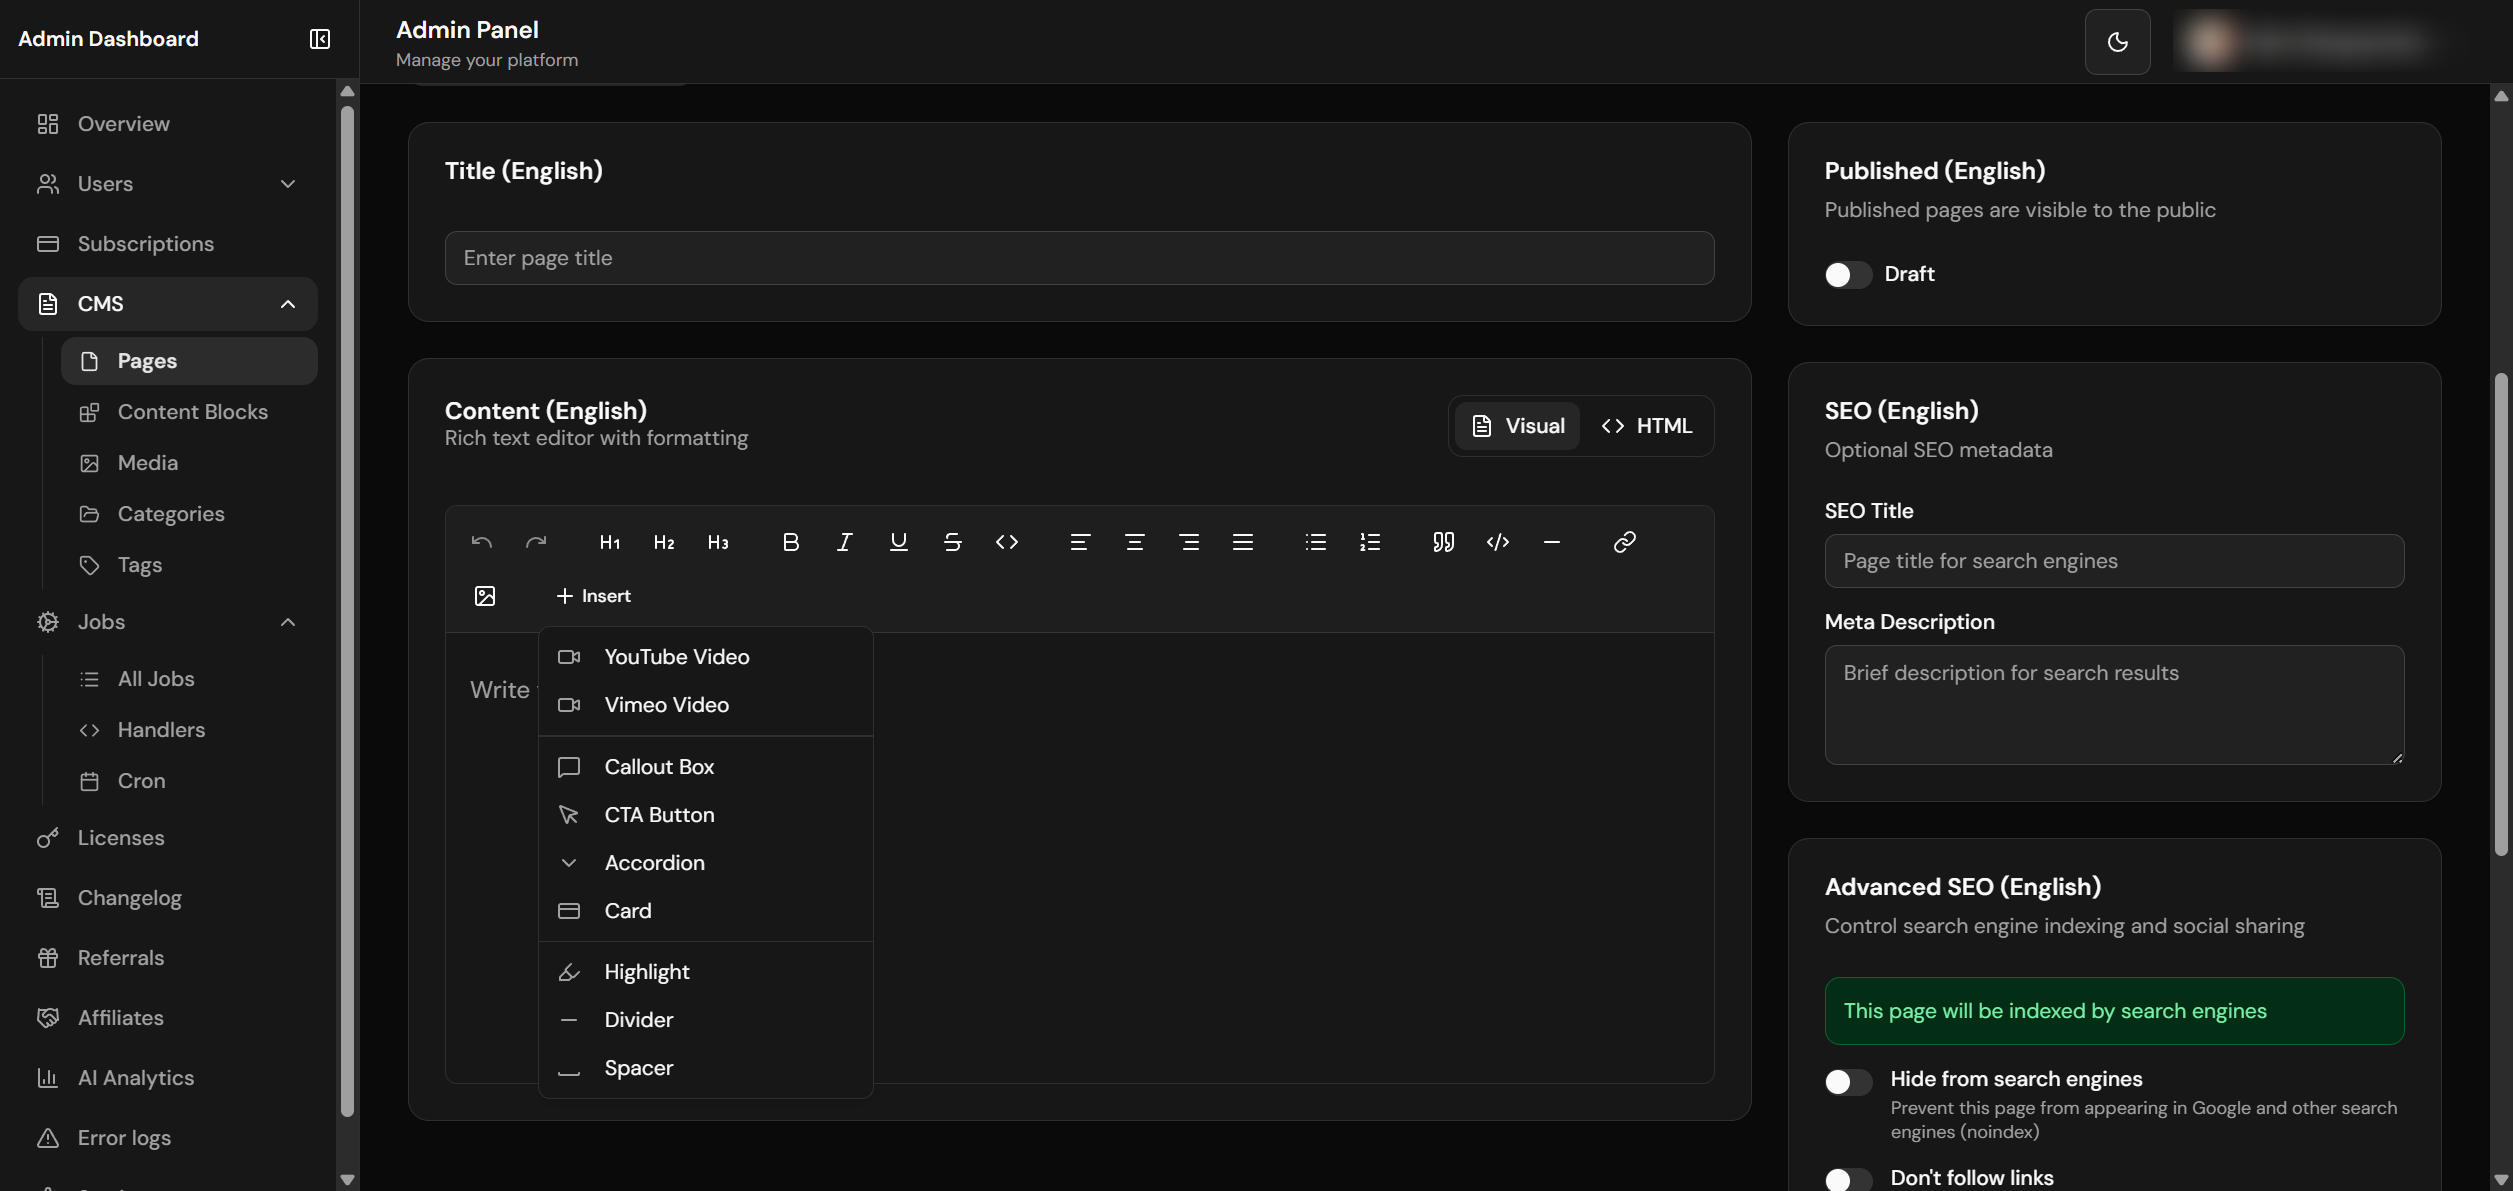The width and height of the screenshot is (2513, 1191).
Task: Click the undo icon in editor toolbar
Action: tap(482, 542)
